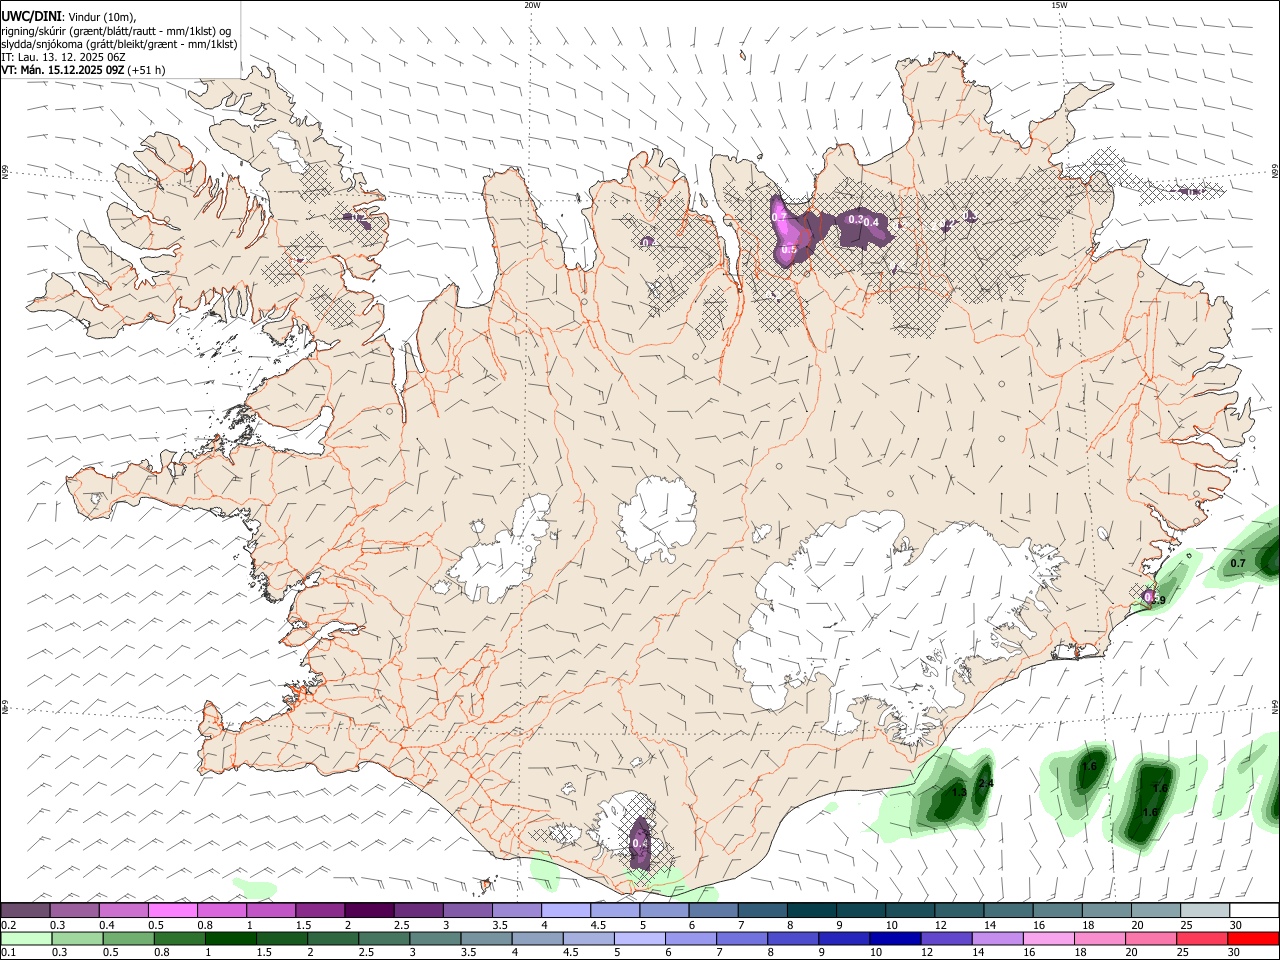Screen dimensions: 1280x960
Task: Click the "15W" longitude label
Action: click(x=1059, y=5)
